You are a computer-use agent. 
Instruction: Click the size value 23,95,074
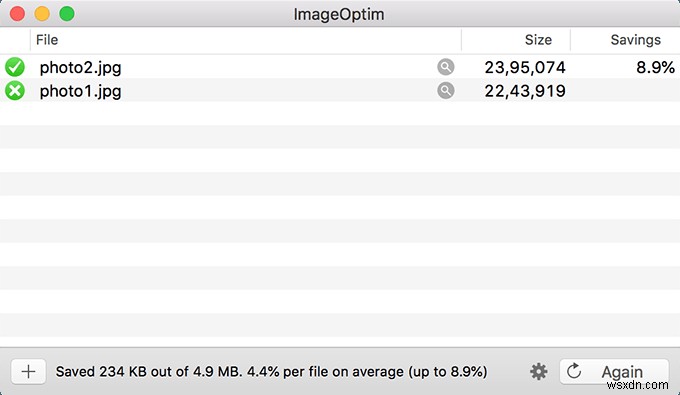(x=525, y=68)
